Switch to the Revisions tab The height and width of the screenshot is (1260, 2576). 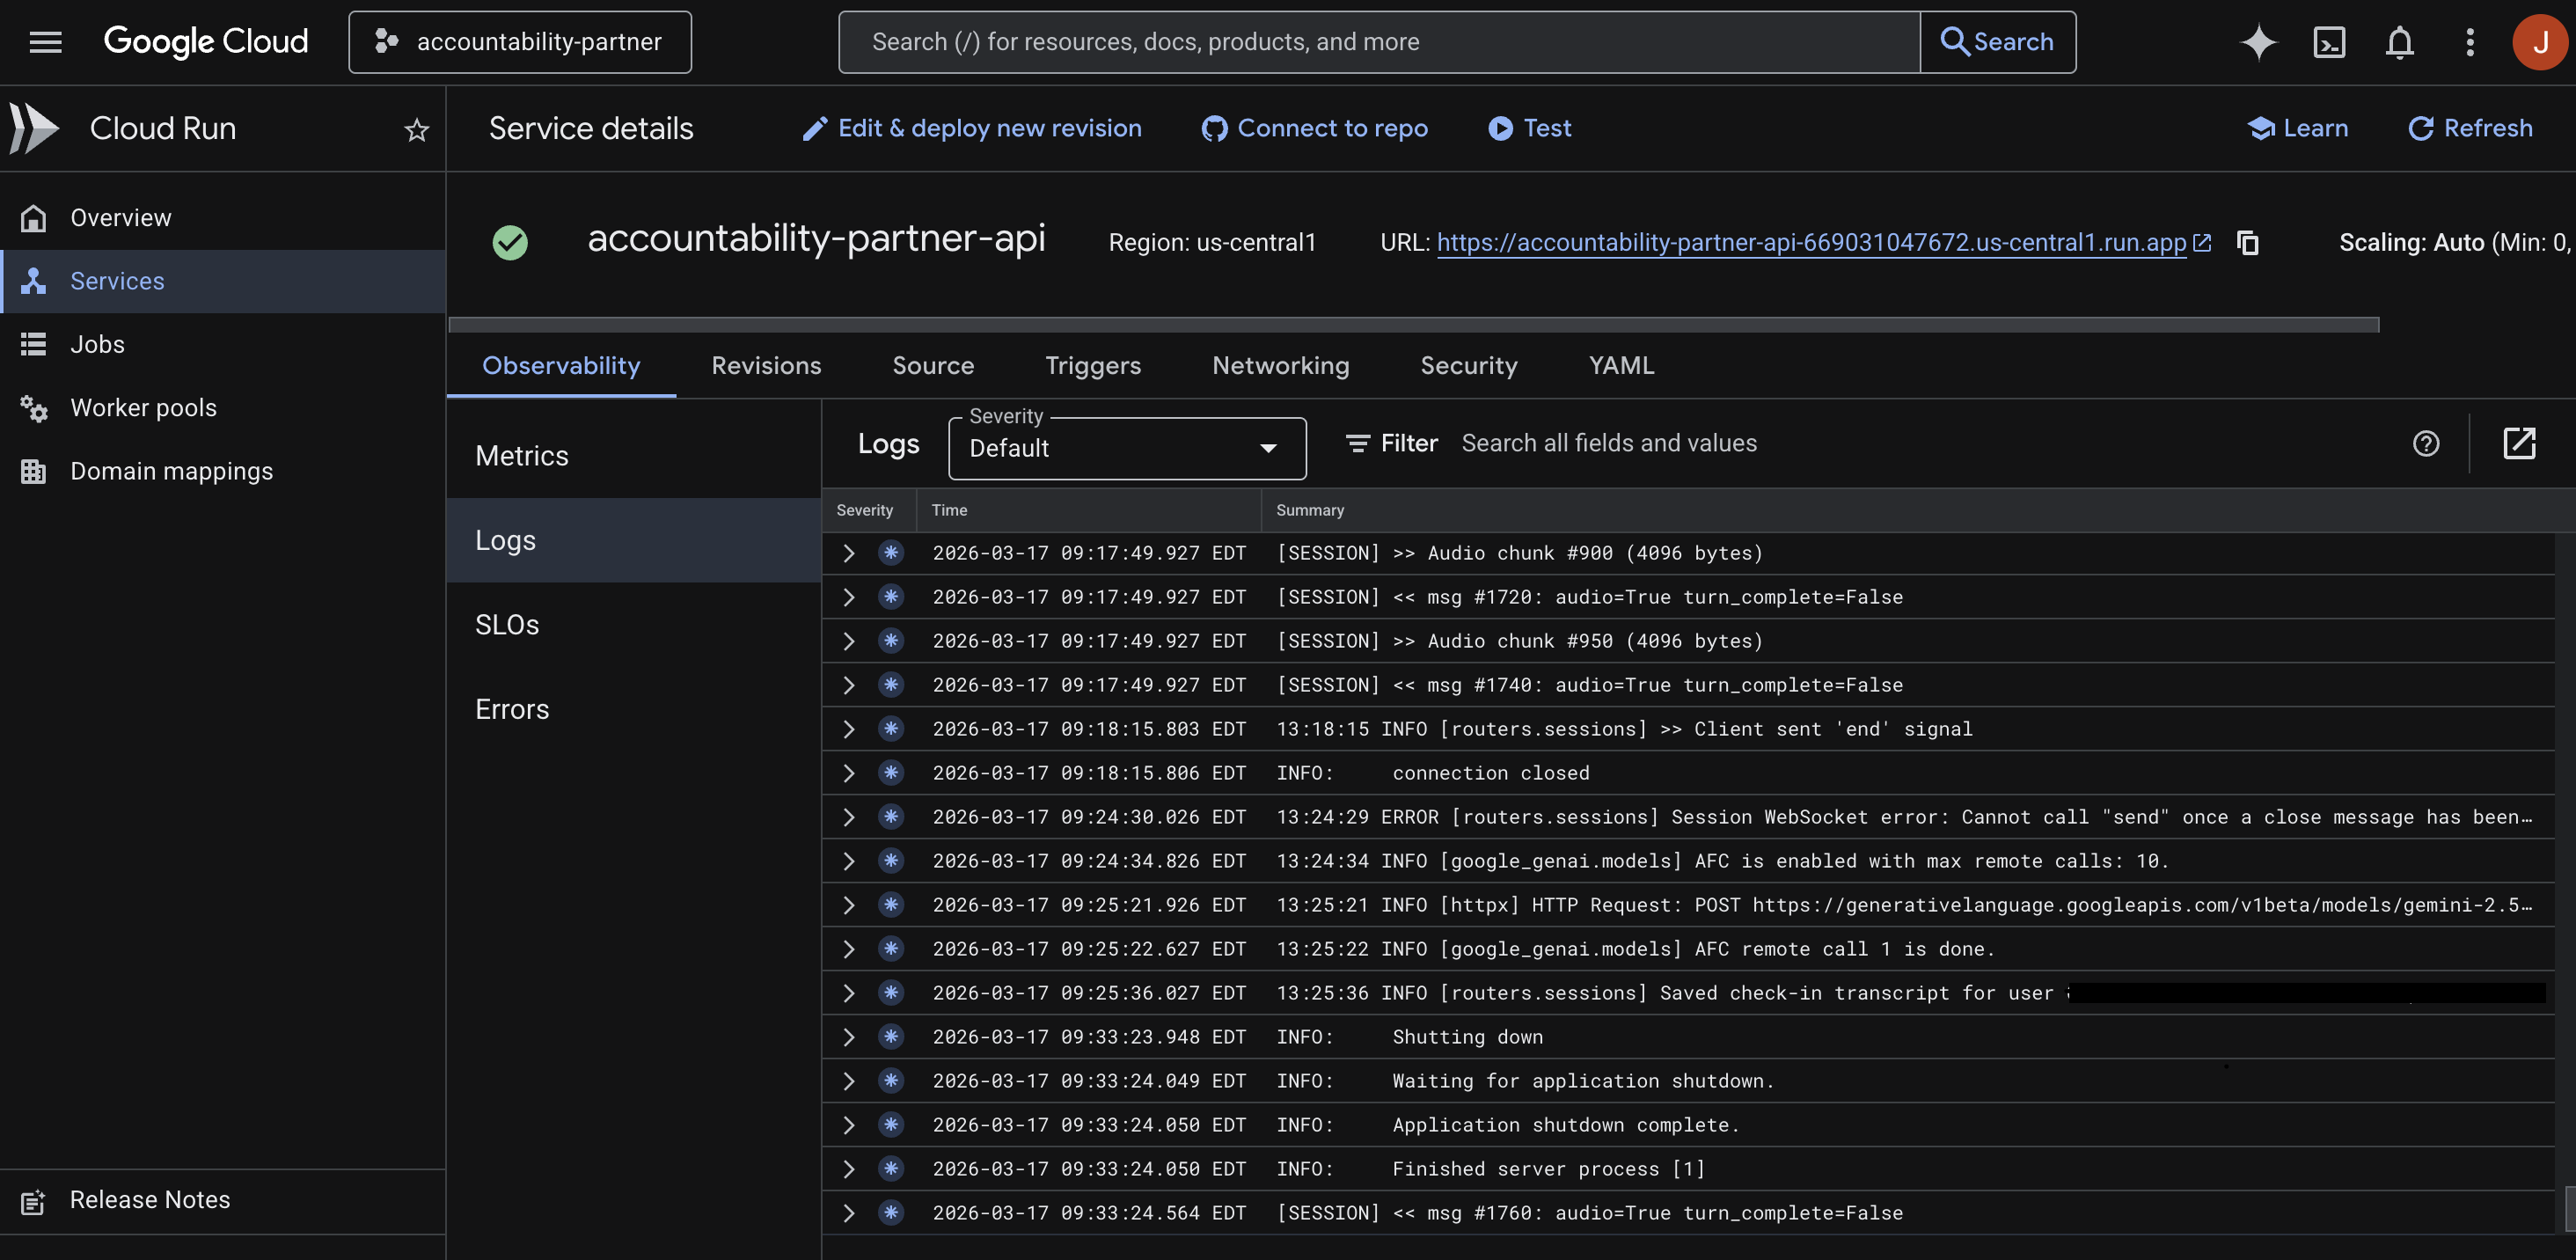point(765,366)
